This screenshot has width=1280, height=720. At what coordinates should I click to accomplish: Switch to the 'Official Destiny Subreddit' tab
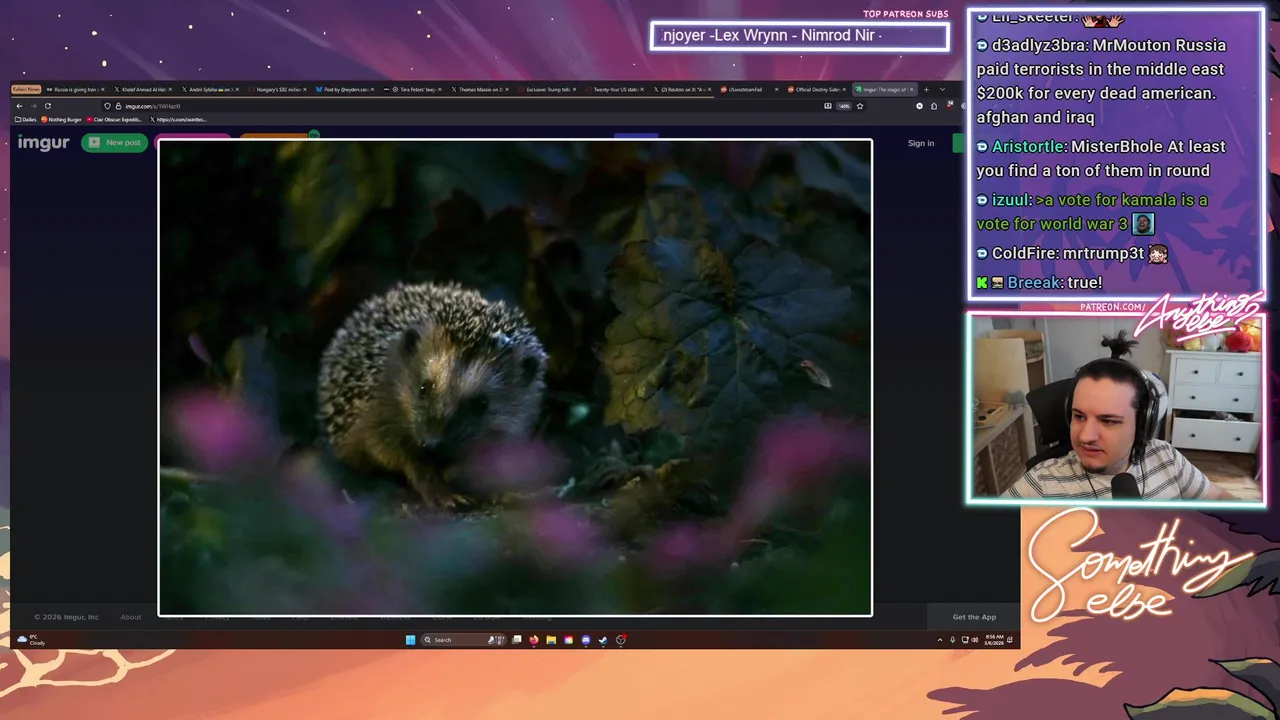click(815, 89)
